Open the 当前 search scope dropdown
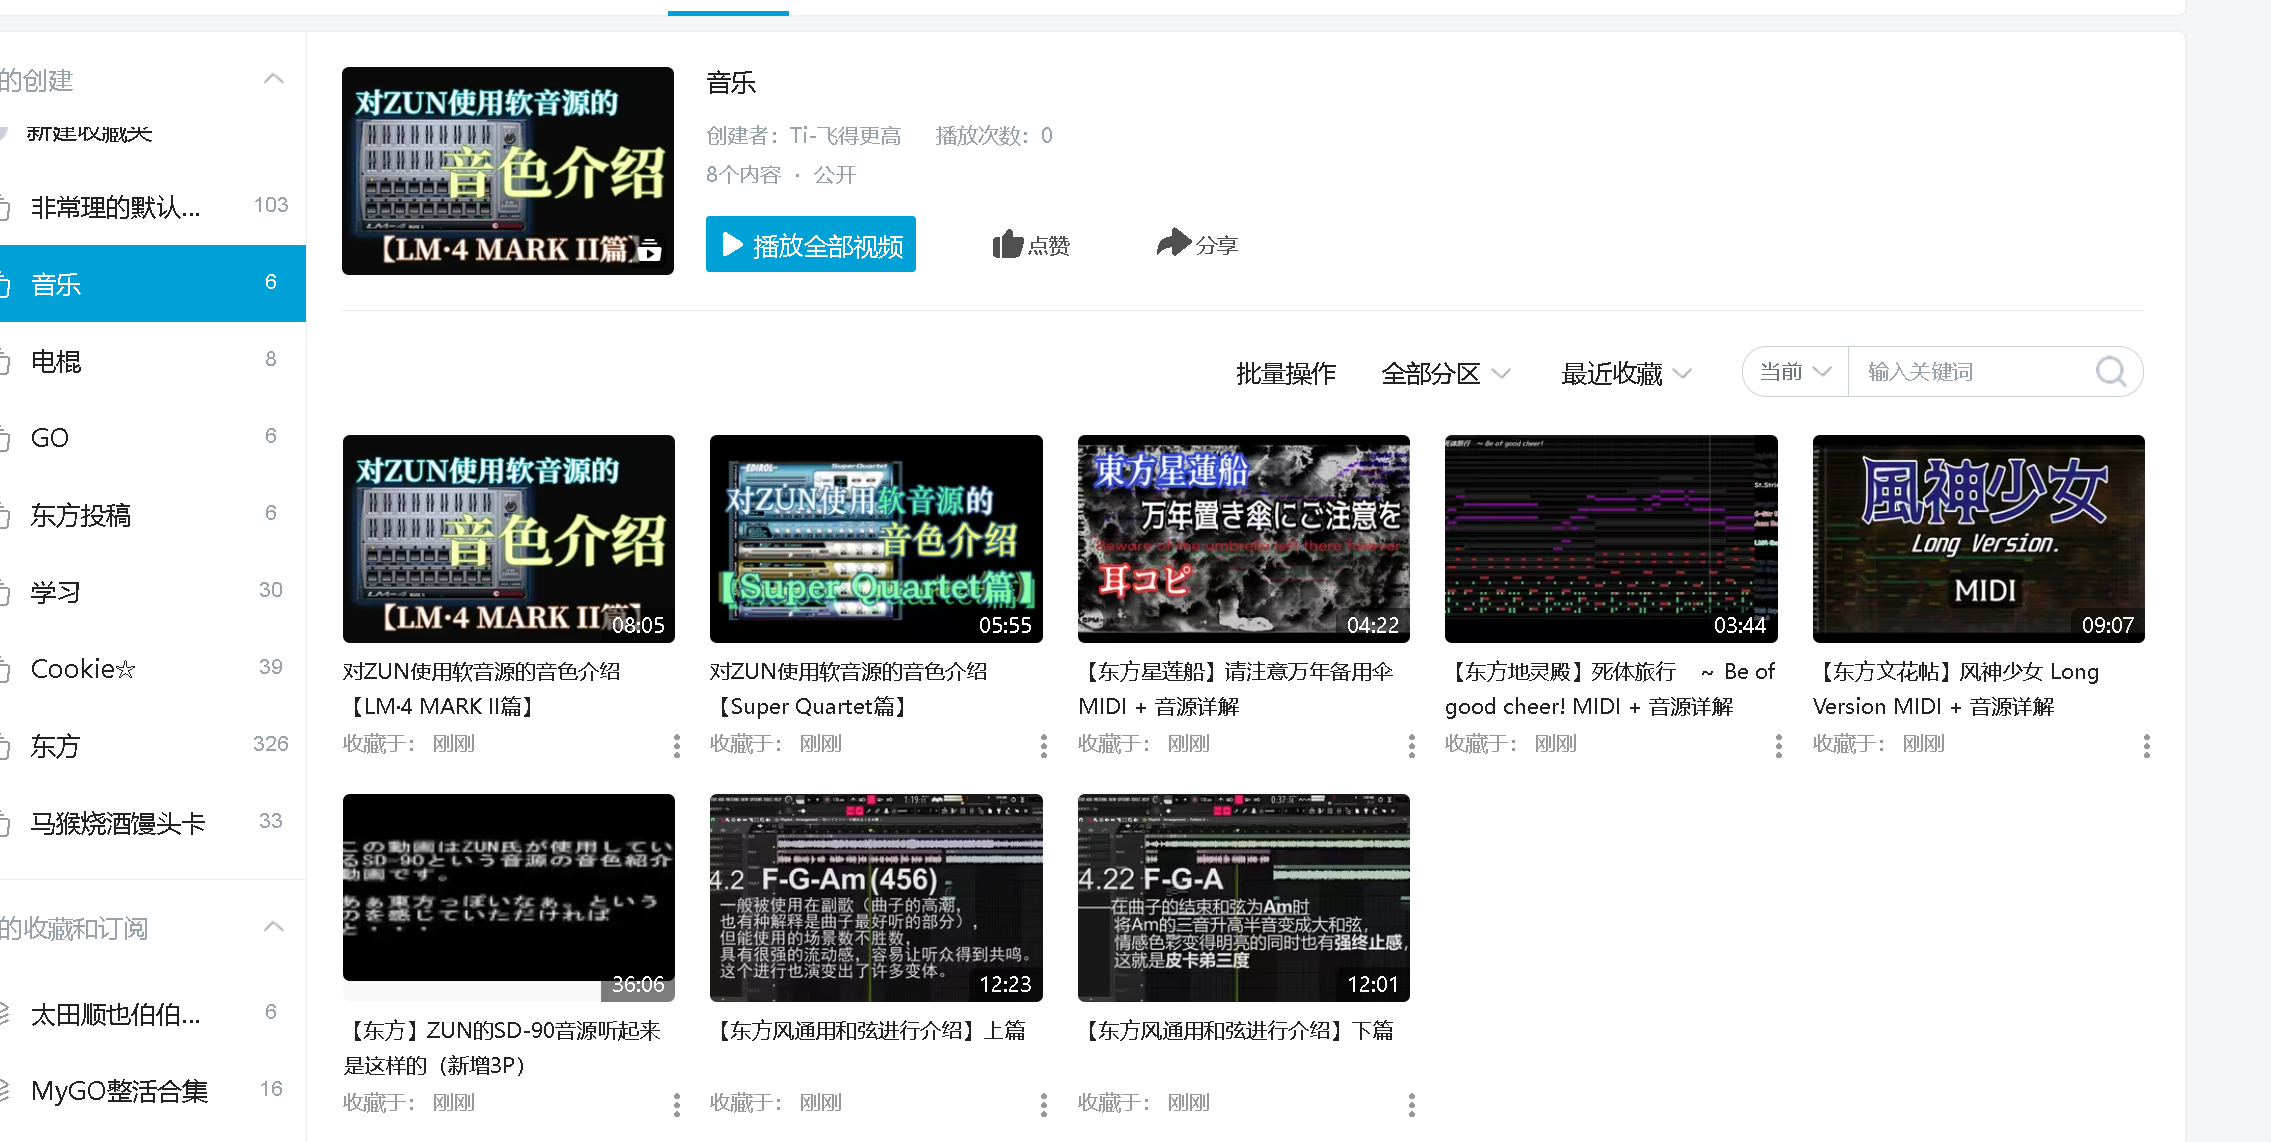2271x1142 pixels. click(1796, 372)
